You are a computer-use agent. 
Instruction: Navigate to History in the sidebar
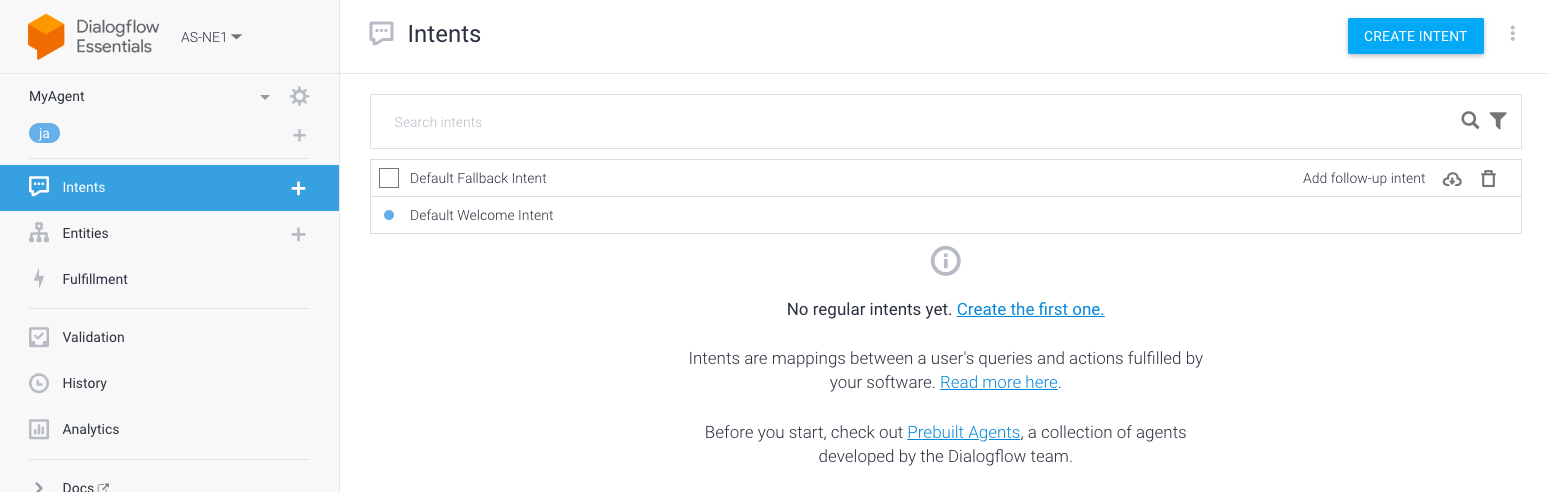(84, 383)
